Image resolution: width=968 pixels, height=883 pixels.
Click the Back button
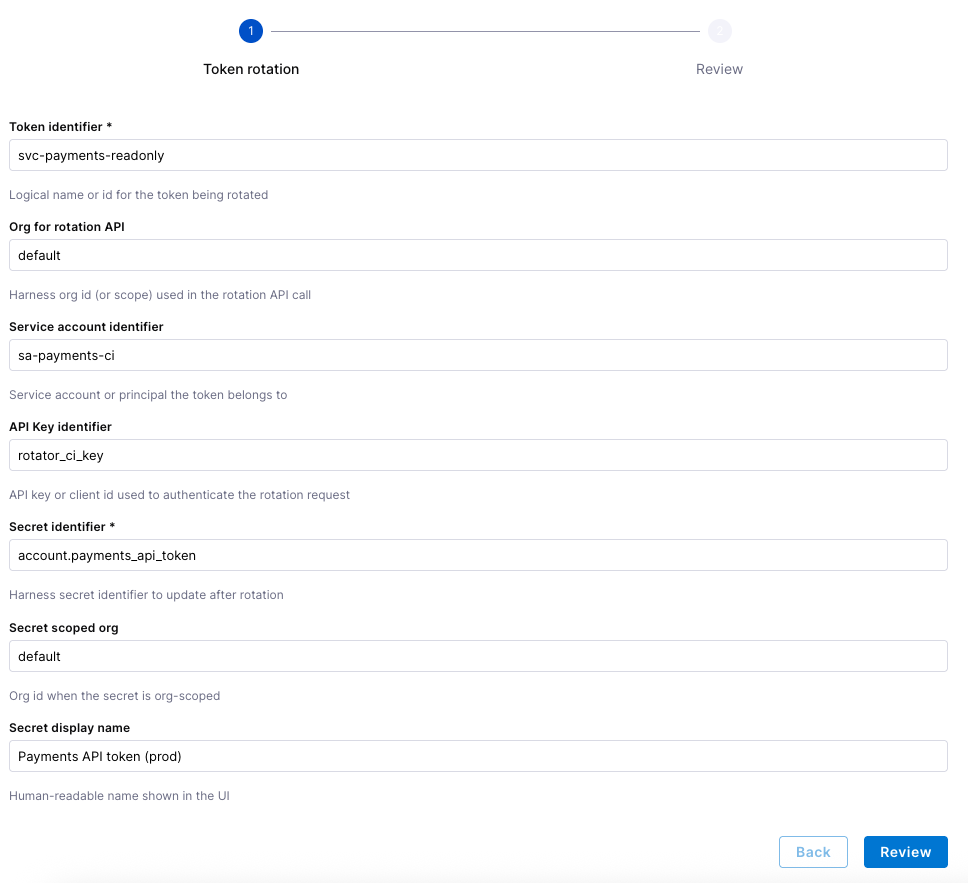click(813, 851)
